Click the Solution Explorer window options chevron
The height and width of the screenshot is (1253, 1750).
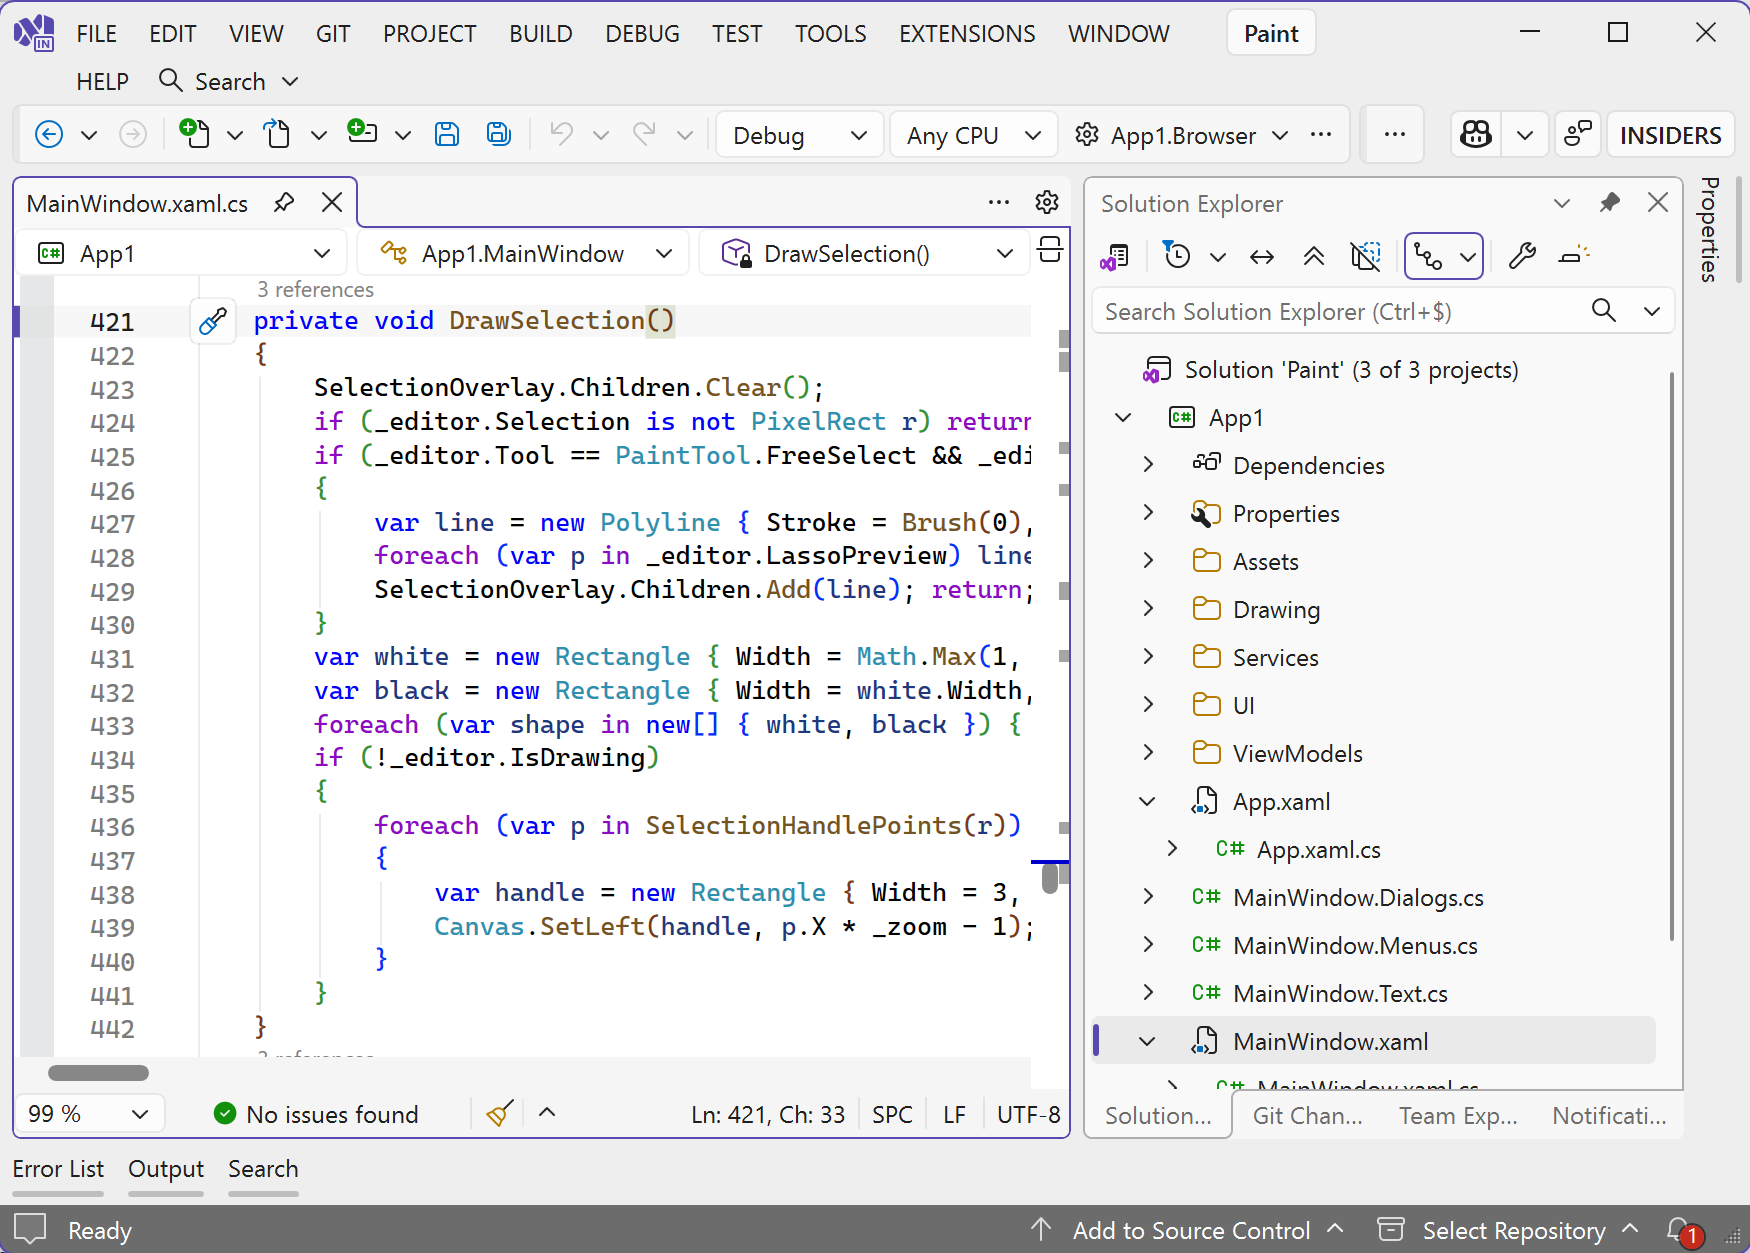pos(1562,203)
